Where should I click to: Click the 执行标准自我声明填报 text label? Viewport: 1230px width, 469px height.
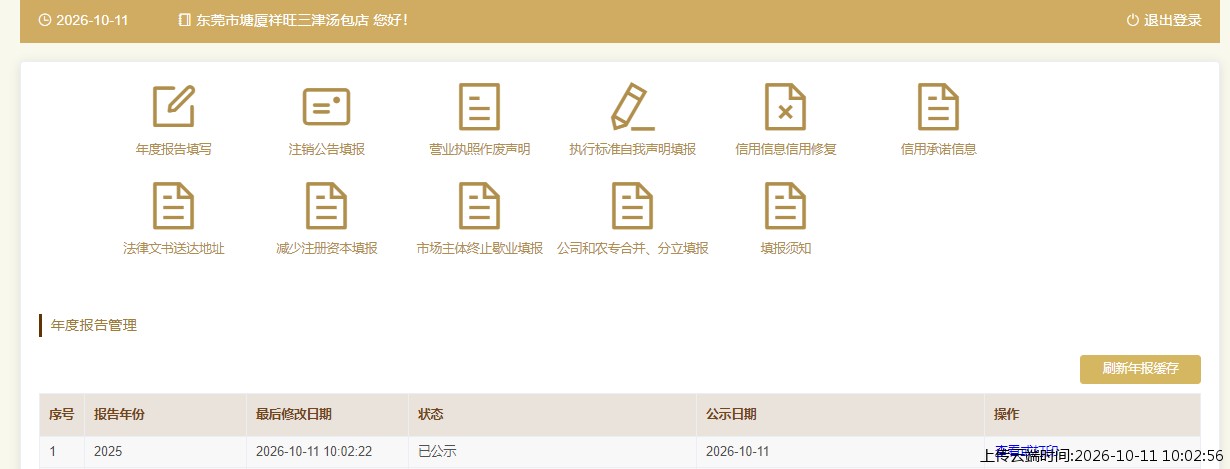click(632, 149)
